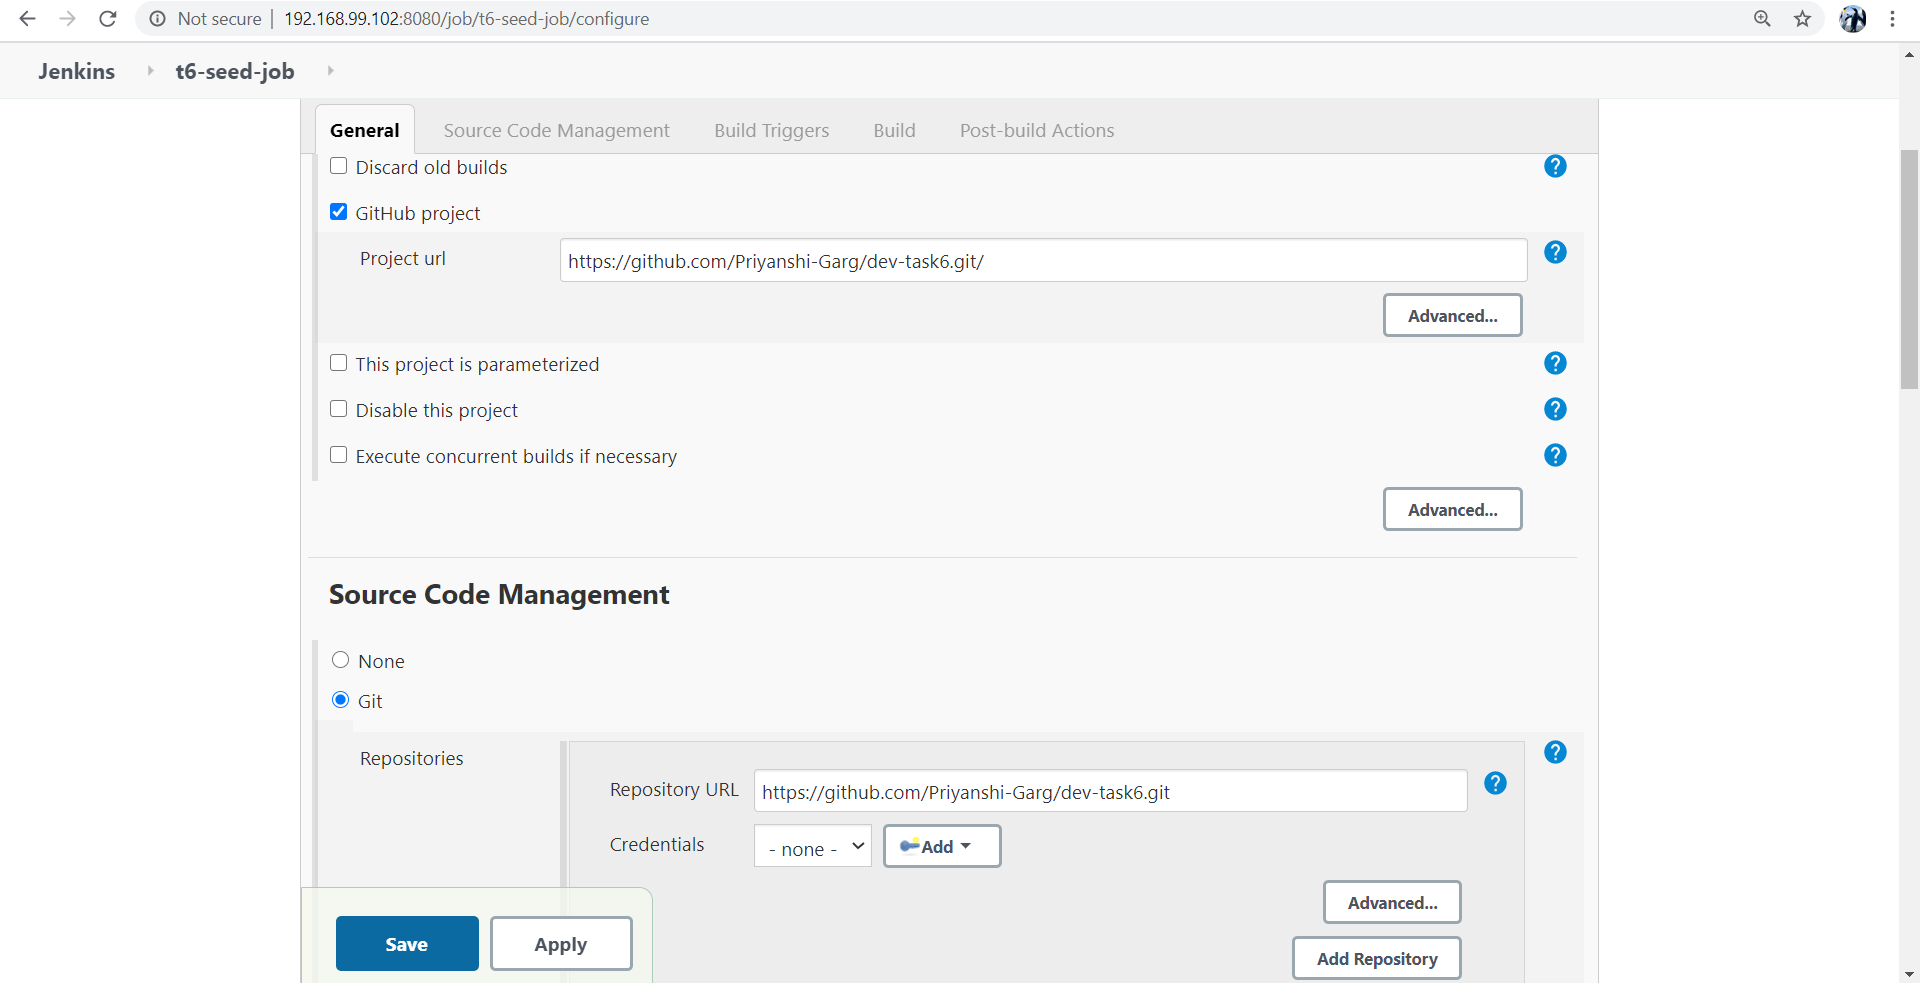This screenshot has width=1920, height=983.
Task: Open the Post-build Actions tab
Action: (1036, 130)
